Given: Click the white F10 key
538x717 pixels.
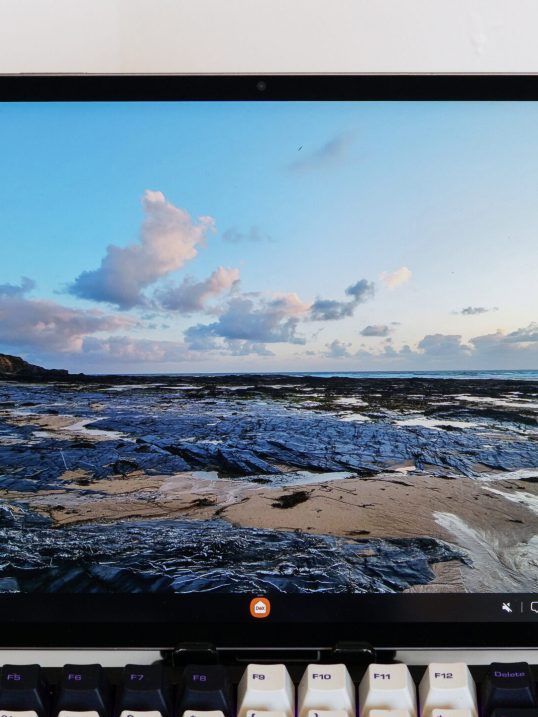Looking at the screenshot, I should pos(326,685).
